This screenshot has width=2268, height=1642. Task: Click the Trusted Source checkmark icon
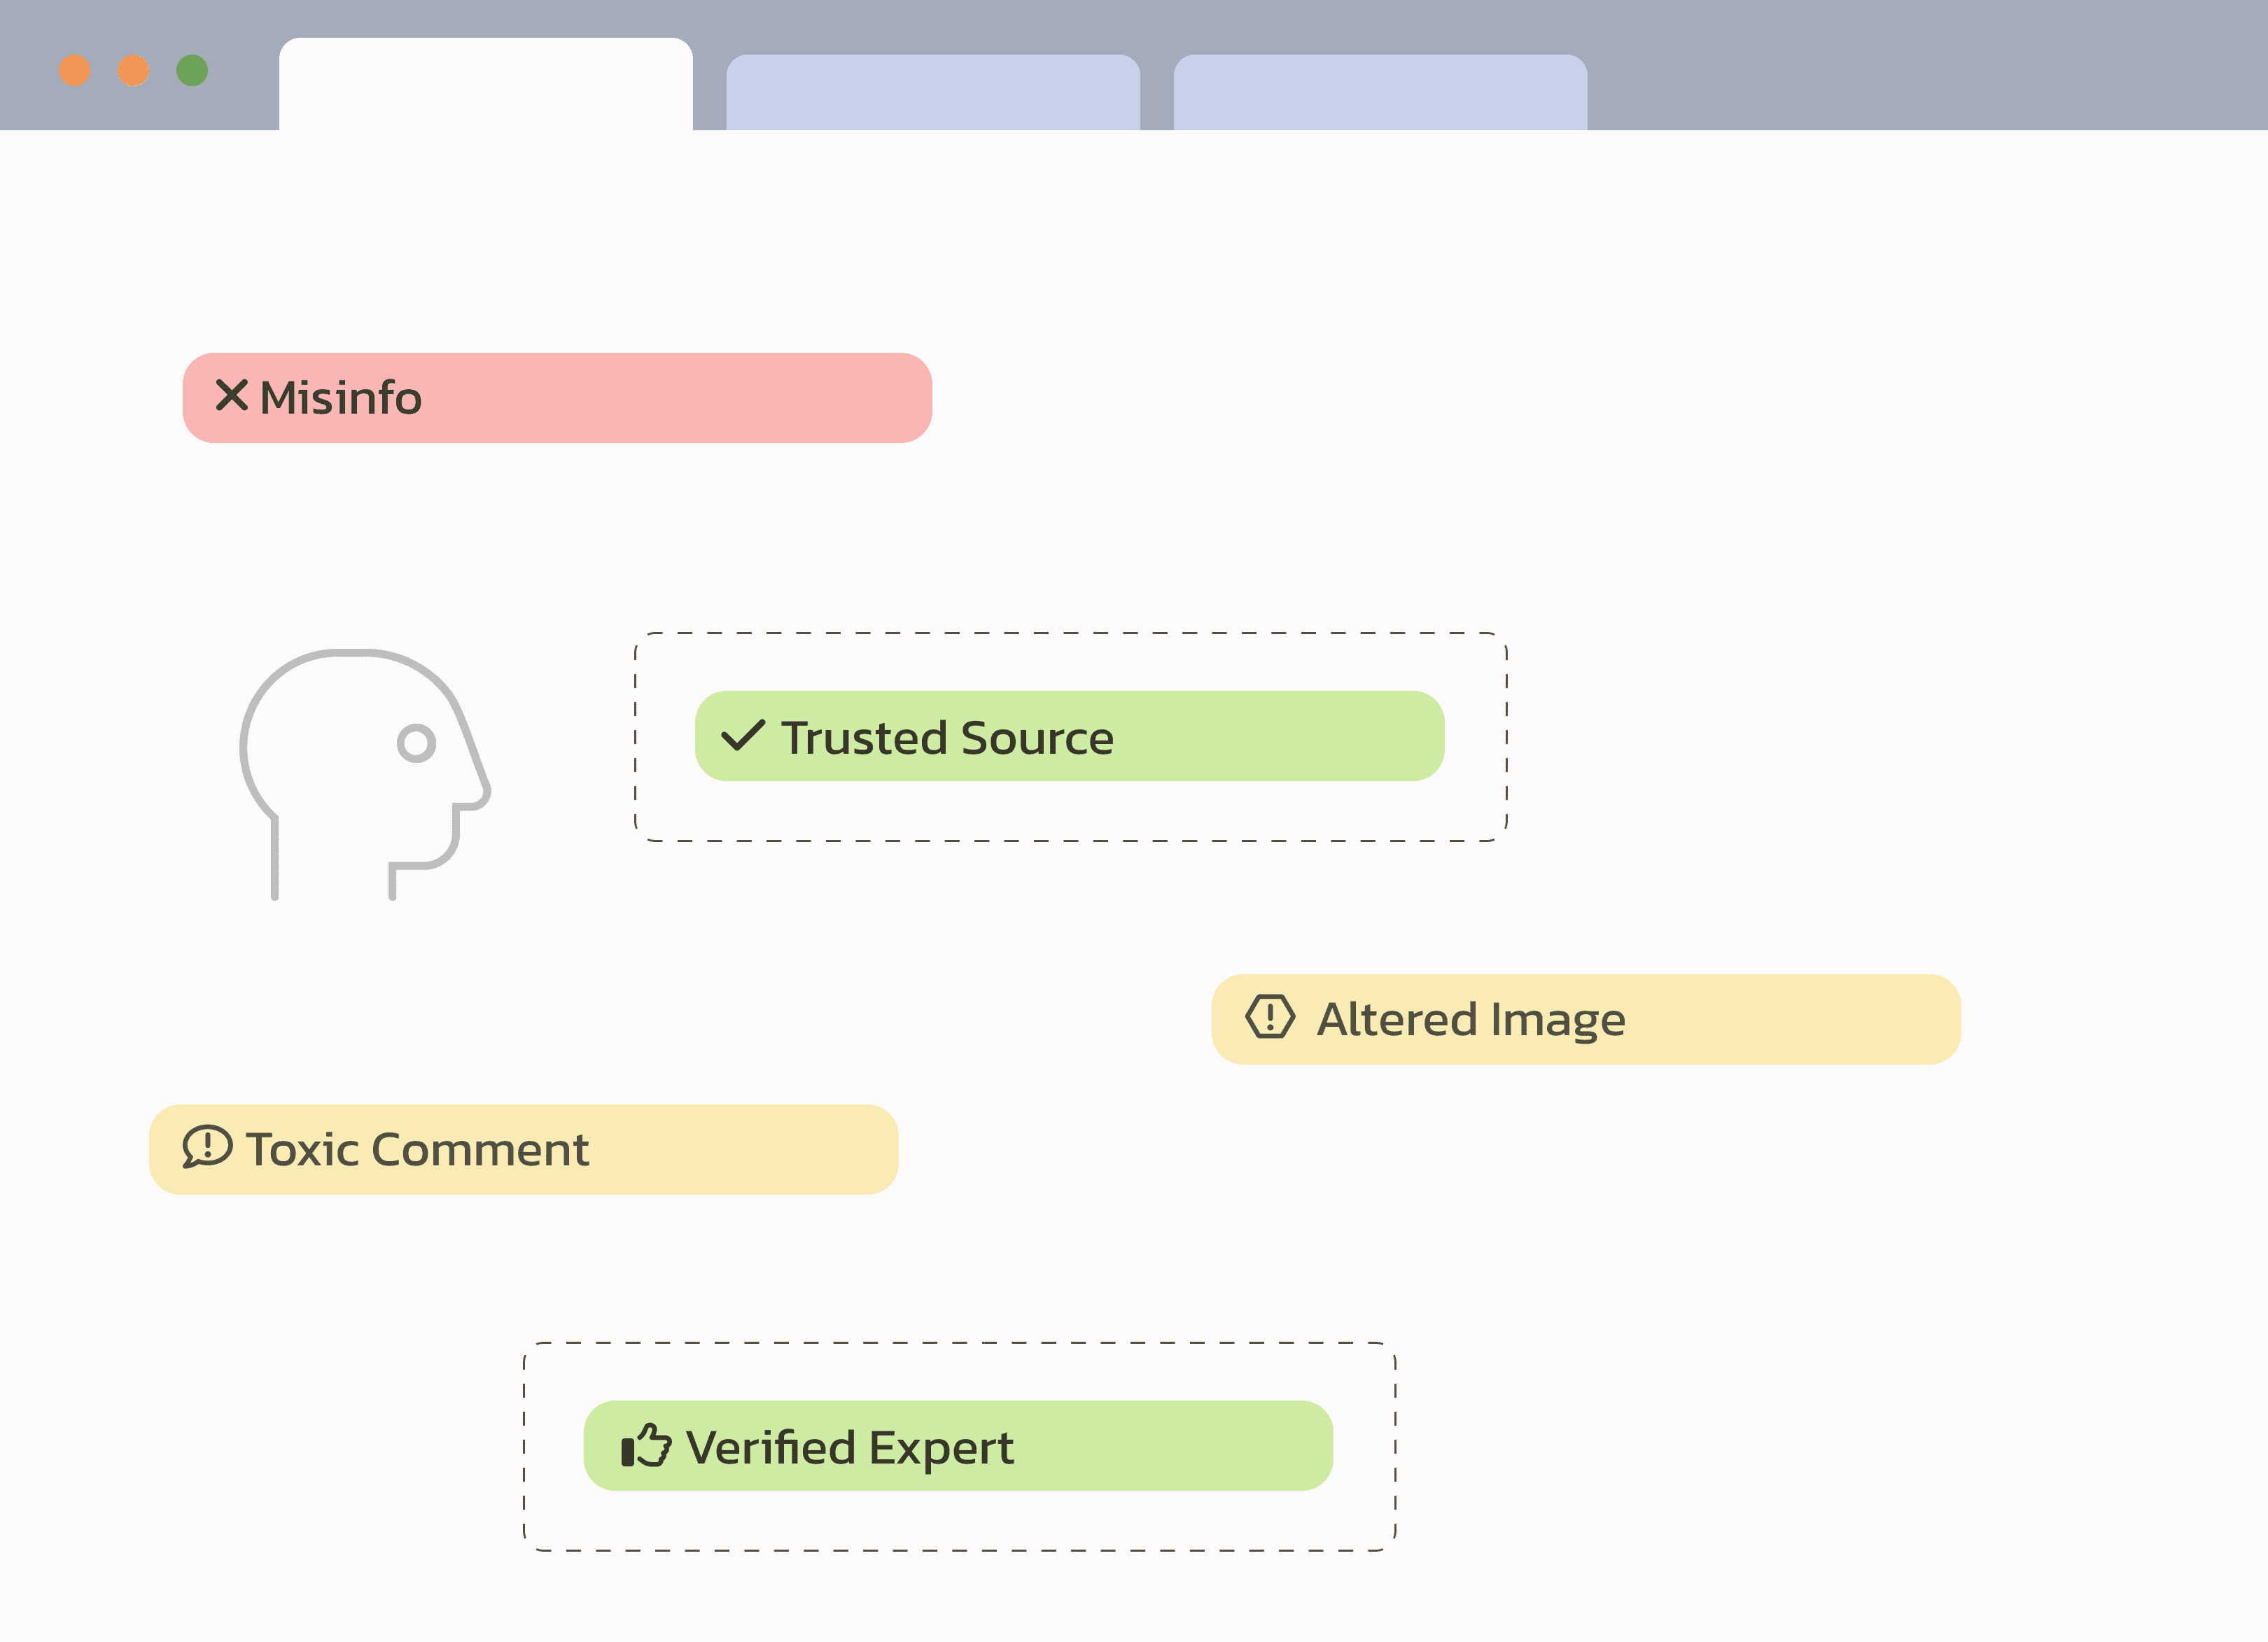[x=741, y=736]
